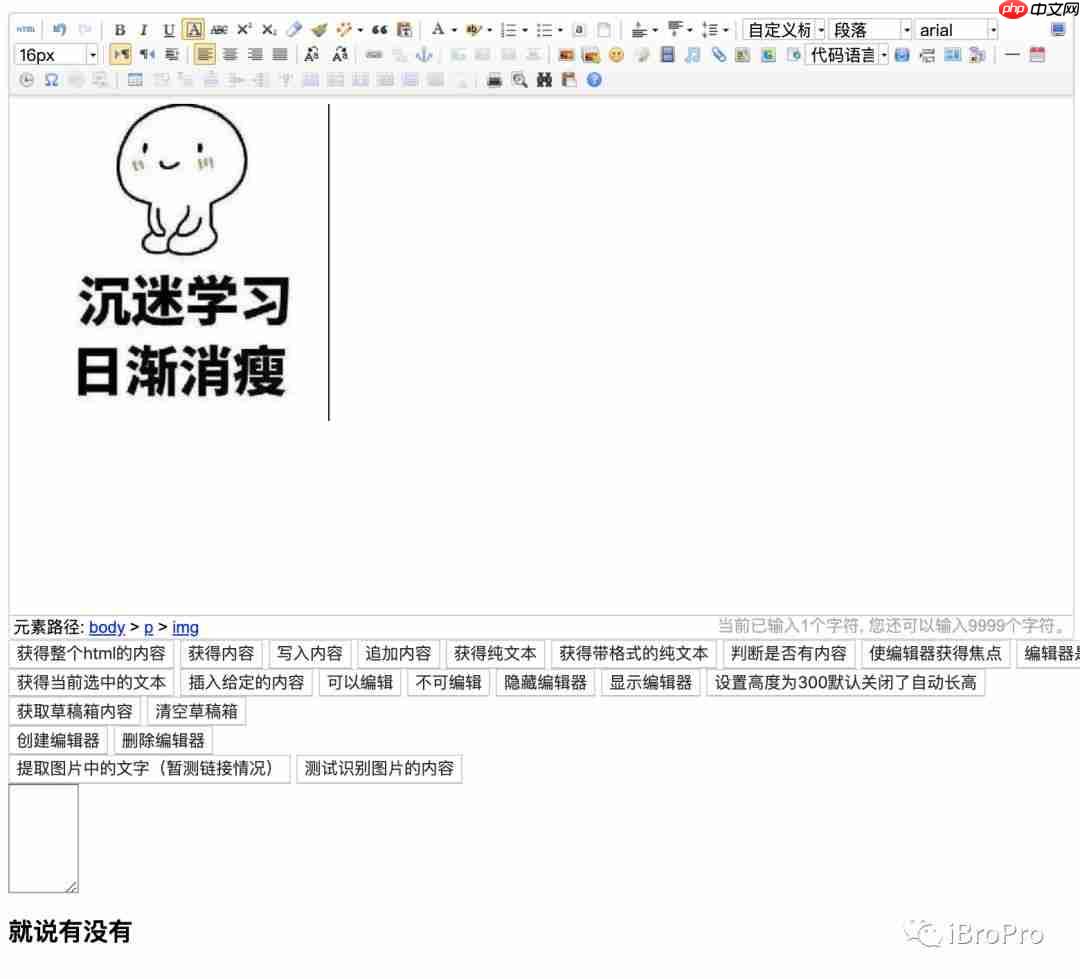The height and width of the screenshot is (979, 1080).
Task: Select the body link in element path
Action: click(x=107, y=627)
